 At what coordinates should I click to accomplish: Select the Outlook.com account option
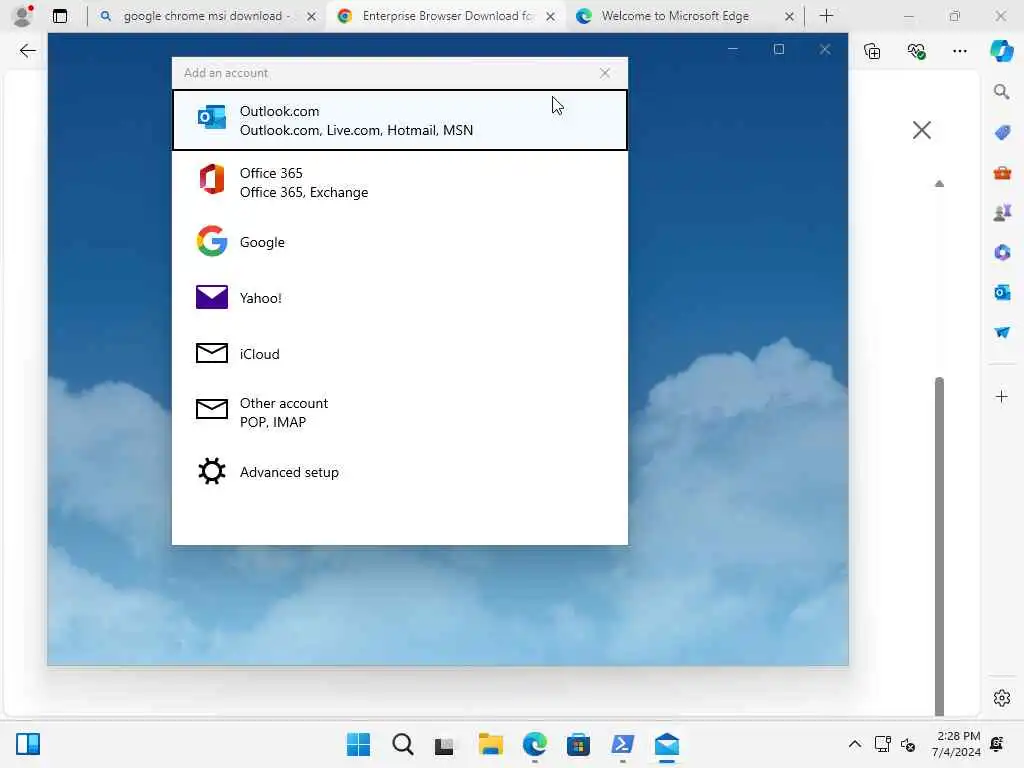click(399, 120)
